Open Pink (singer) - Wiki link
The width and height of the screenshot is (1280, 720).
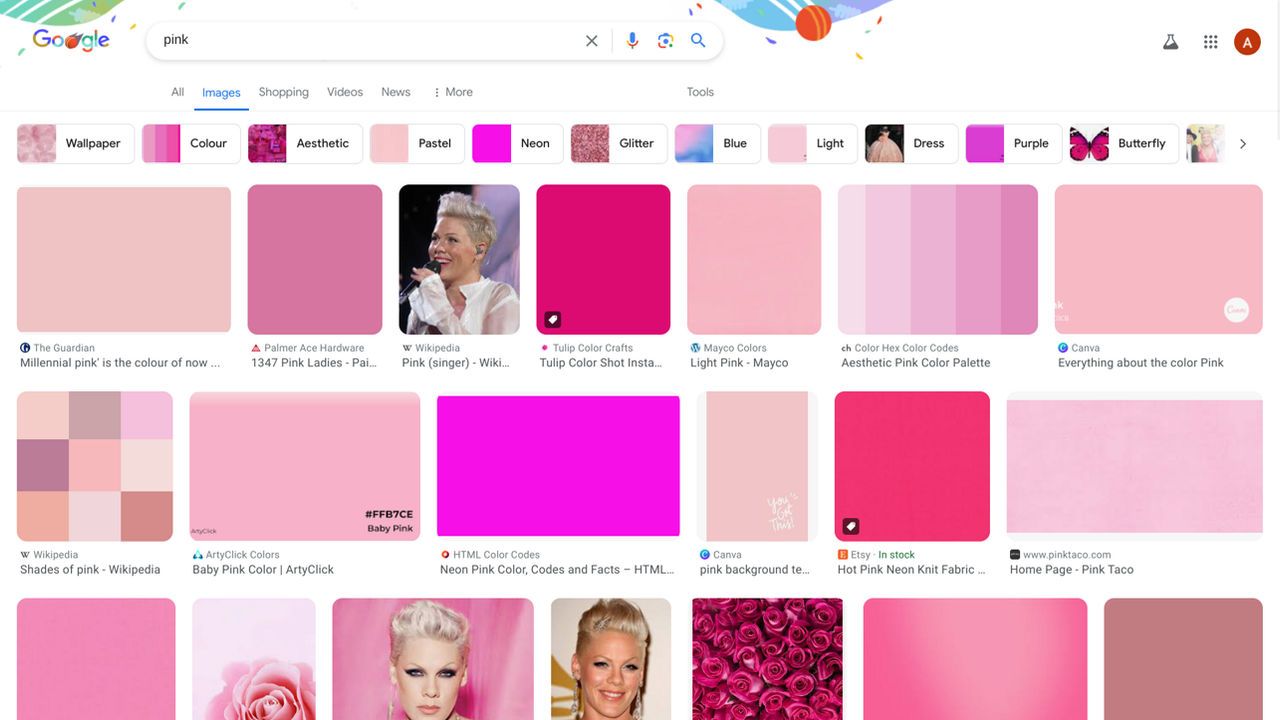pos(456,363)
